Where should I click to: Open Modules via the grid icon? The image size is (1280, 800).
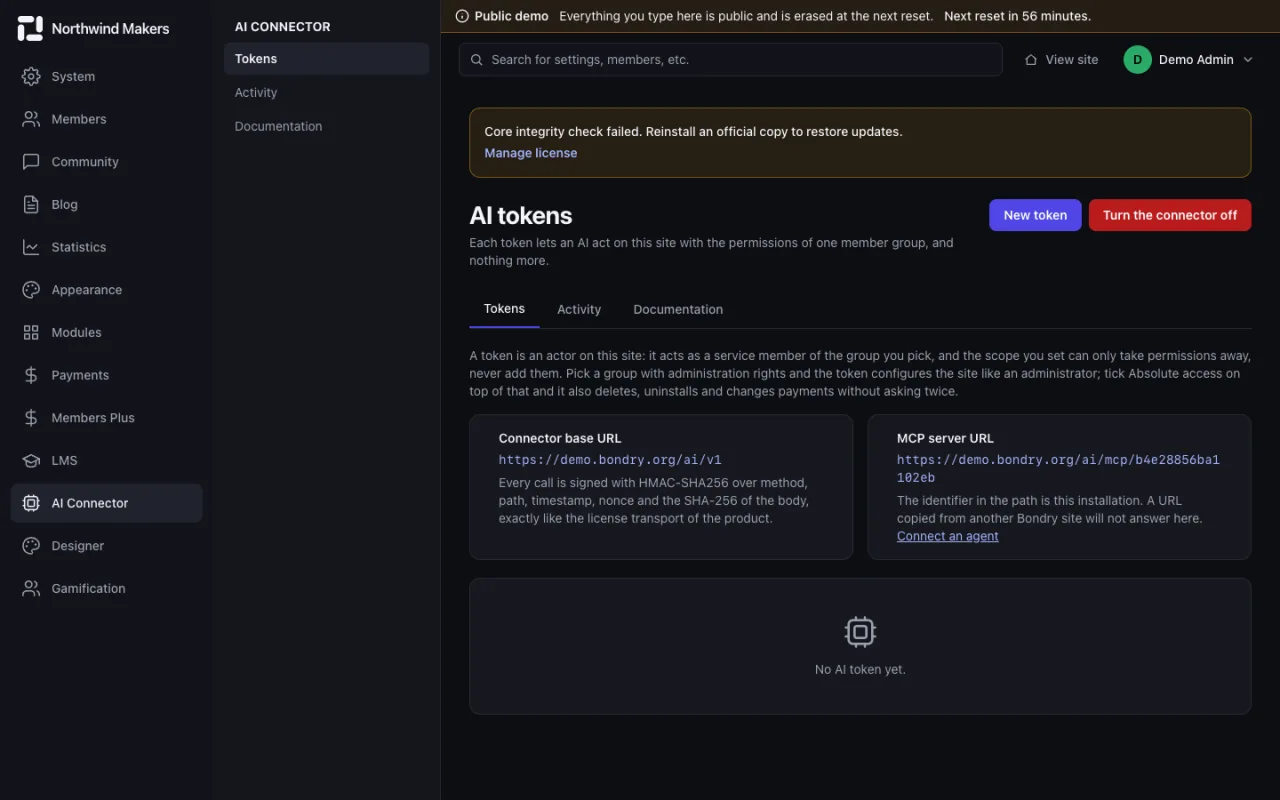pyautogui.click(x=31, y=332)
